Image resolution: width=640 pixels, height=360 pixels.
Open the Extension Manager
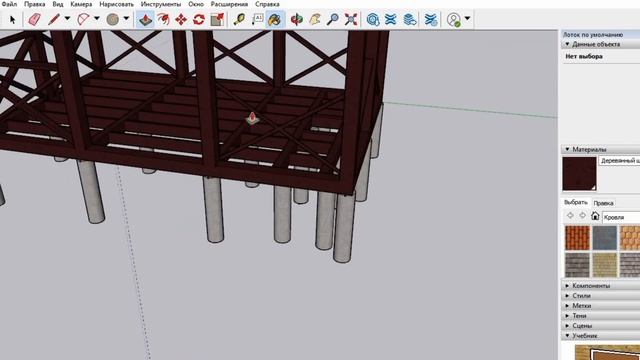click(x=431, y=19)
